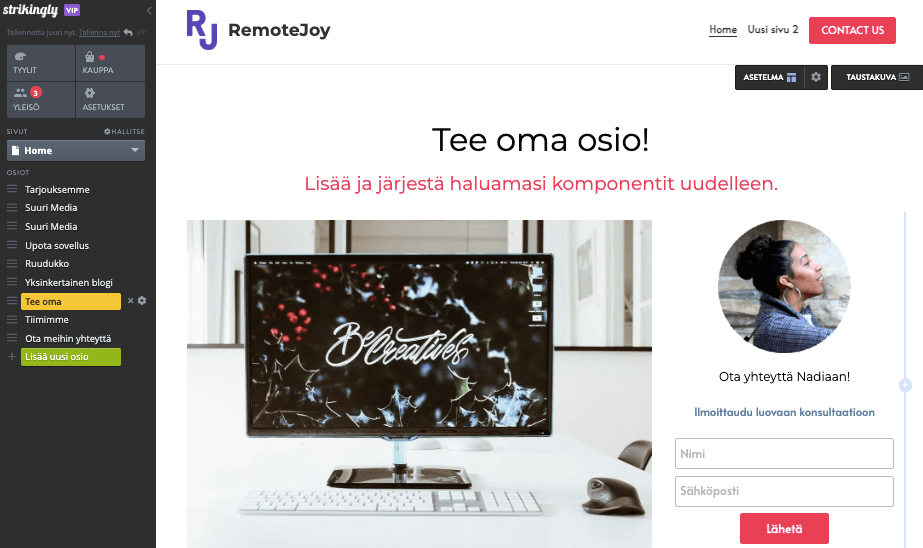Edit the Tee oma osio! heading

540,140
